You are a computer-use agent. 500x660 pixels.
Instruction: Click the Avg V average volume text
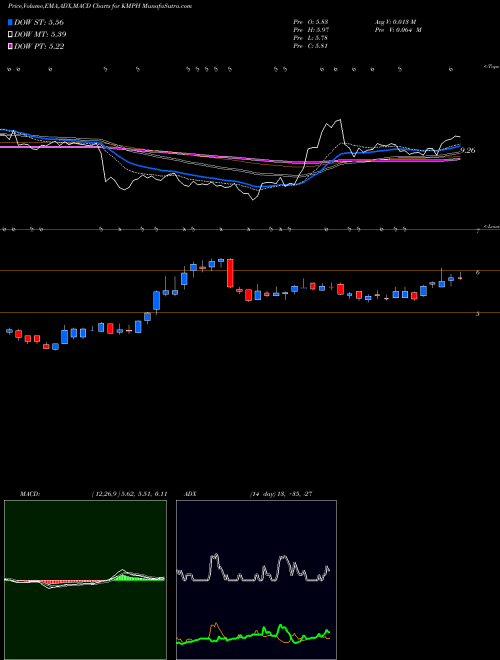coord(395,21)
